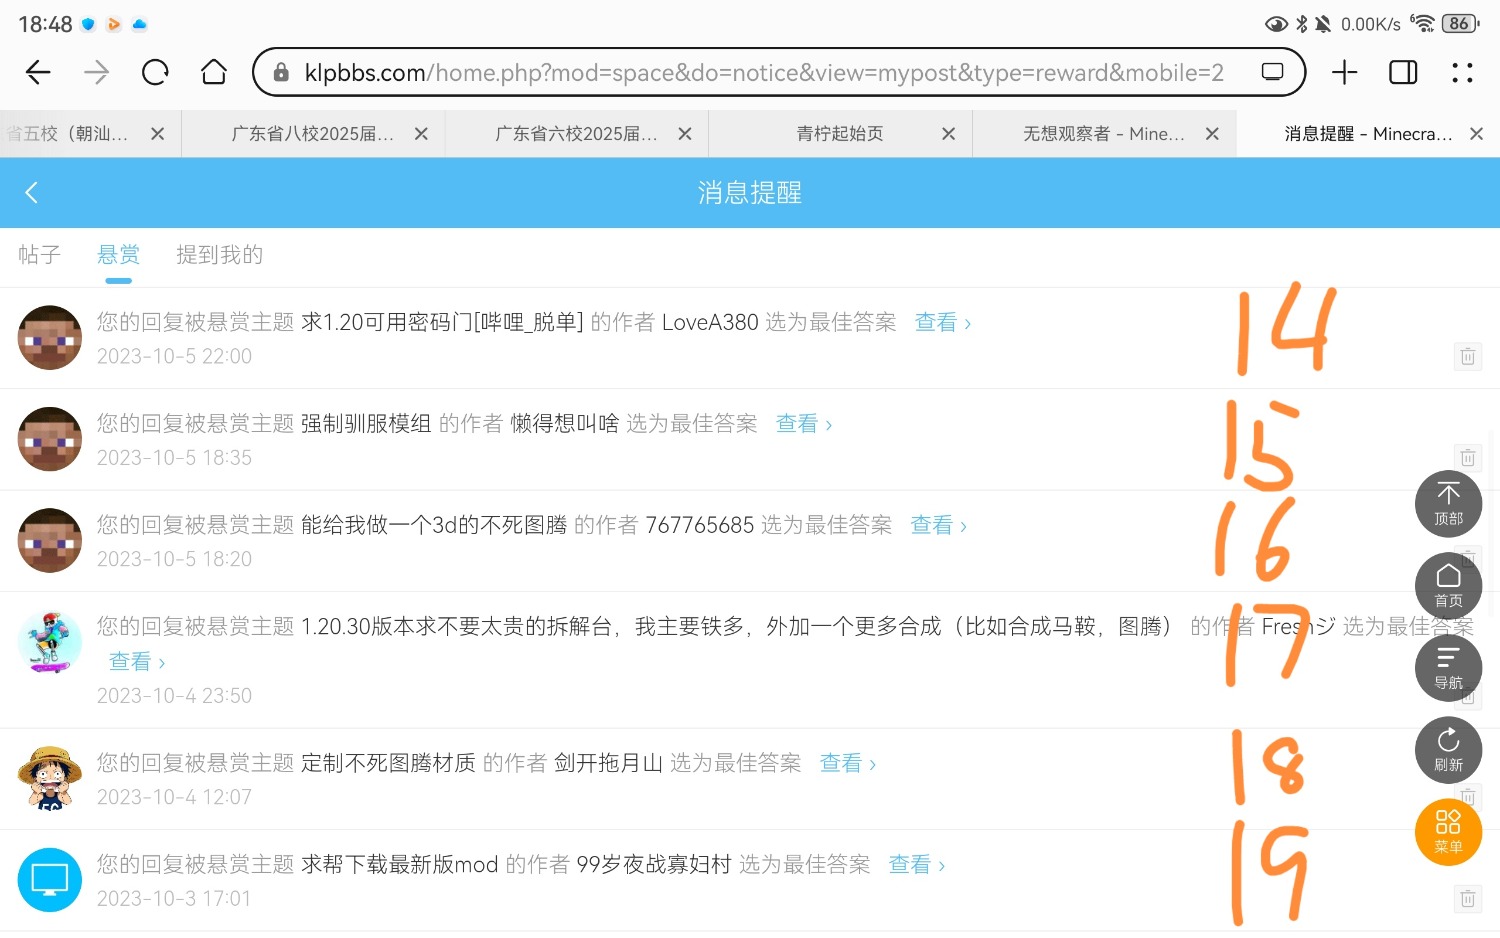The image size is (1500, 938).
Task: Open the user profile 剑开拖月山
Action: (x=609, y=763)
